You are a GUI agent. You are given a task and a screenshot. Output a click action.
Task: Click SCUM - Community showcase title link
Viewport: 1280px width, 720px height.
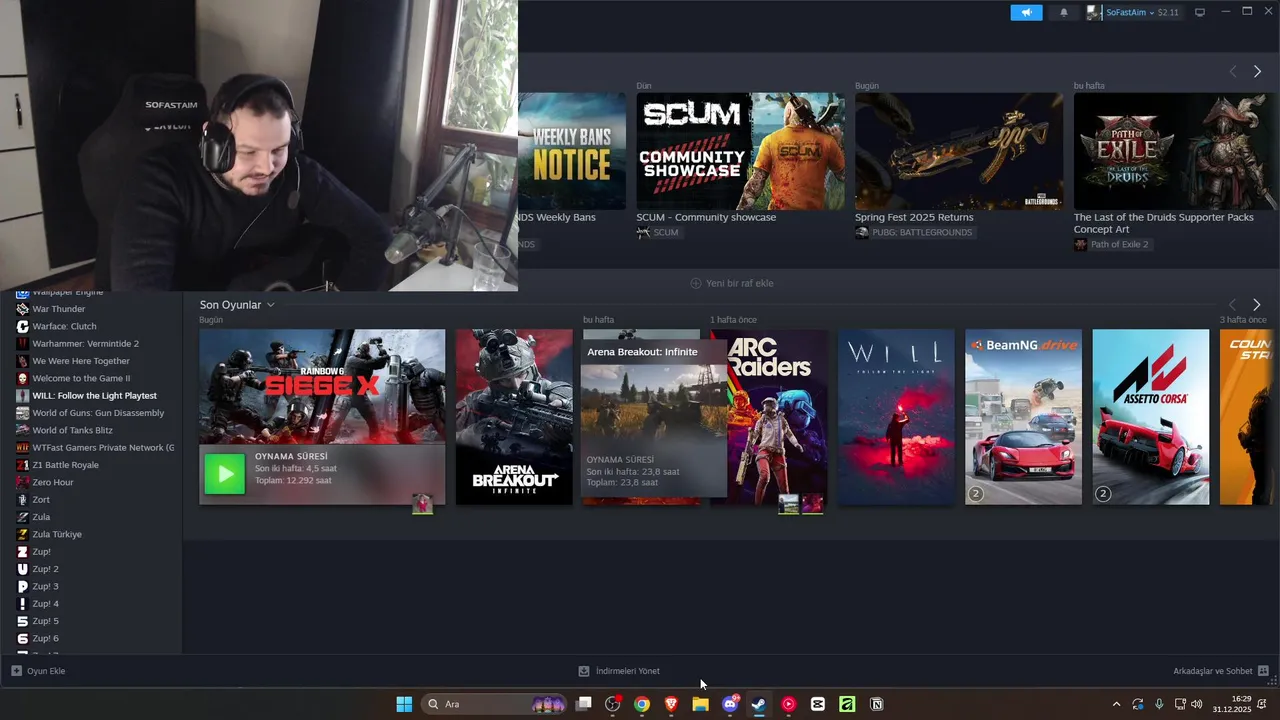click(x=706, y=217)
